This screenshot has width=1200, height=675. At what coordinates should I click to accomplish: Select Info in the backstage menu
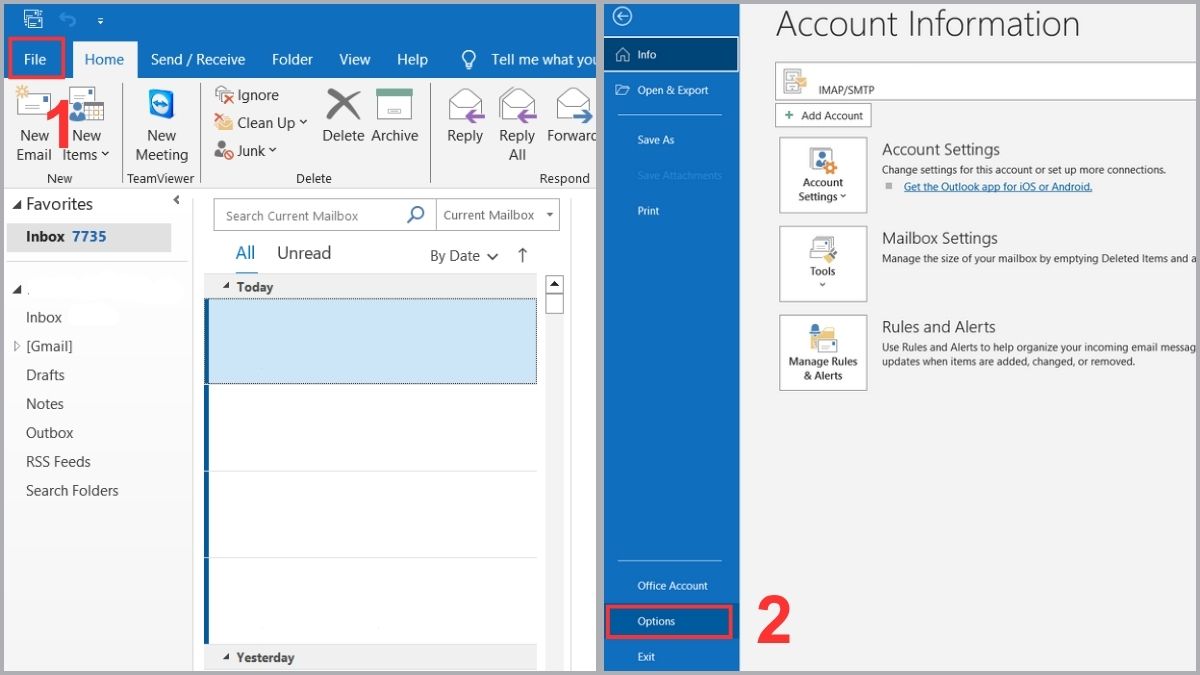click(671, 55)
